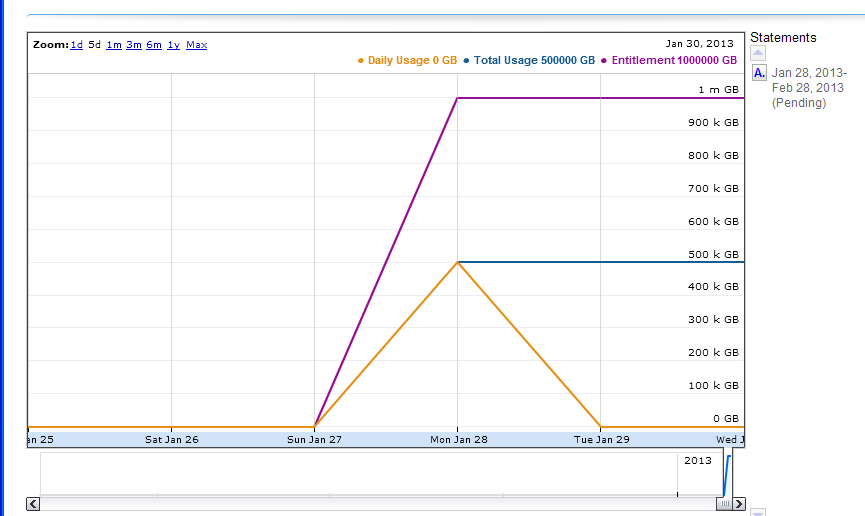
Task: Click the timeline scrollbar right arrow
Action: [x=738, y=504]
